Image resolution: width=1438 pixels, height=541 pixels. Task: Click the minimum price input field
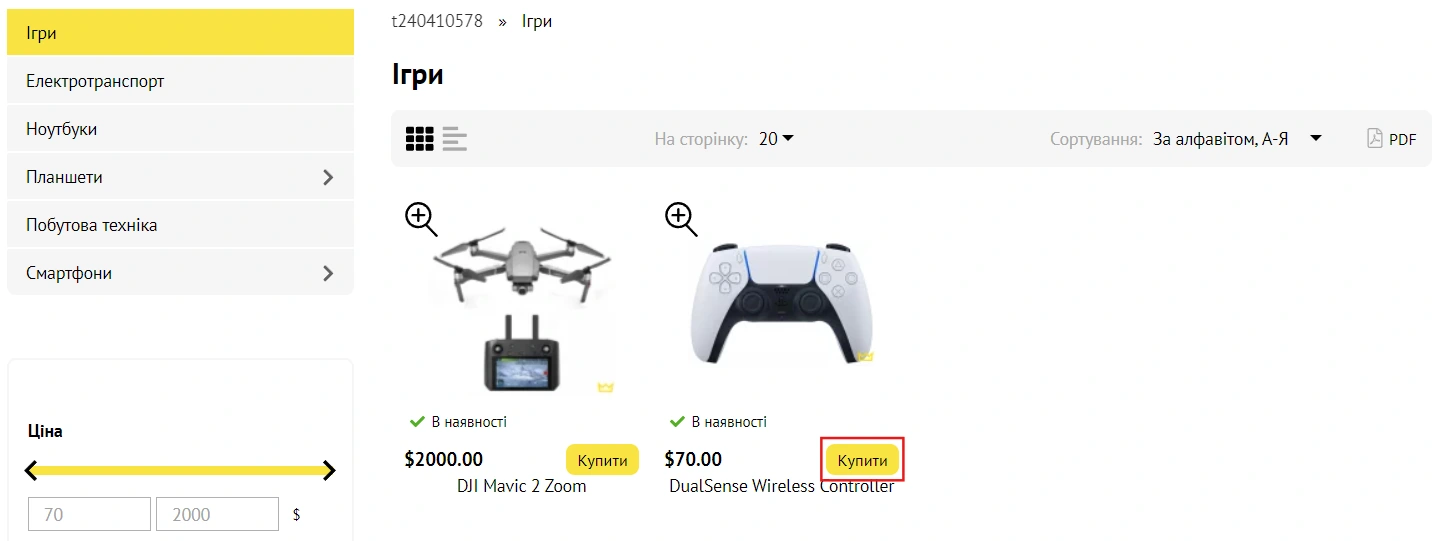coord(89,514)
